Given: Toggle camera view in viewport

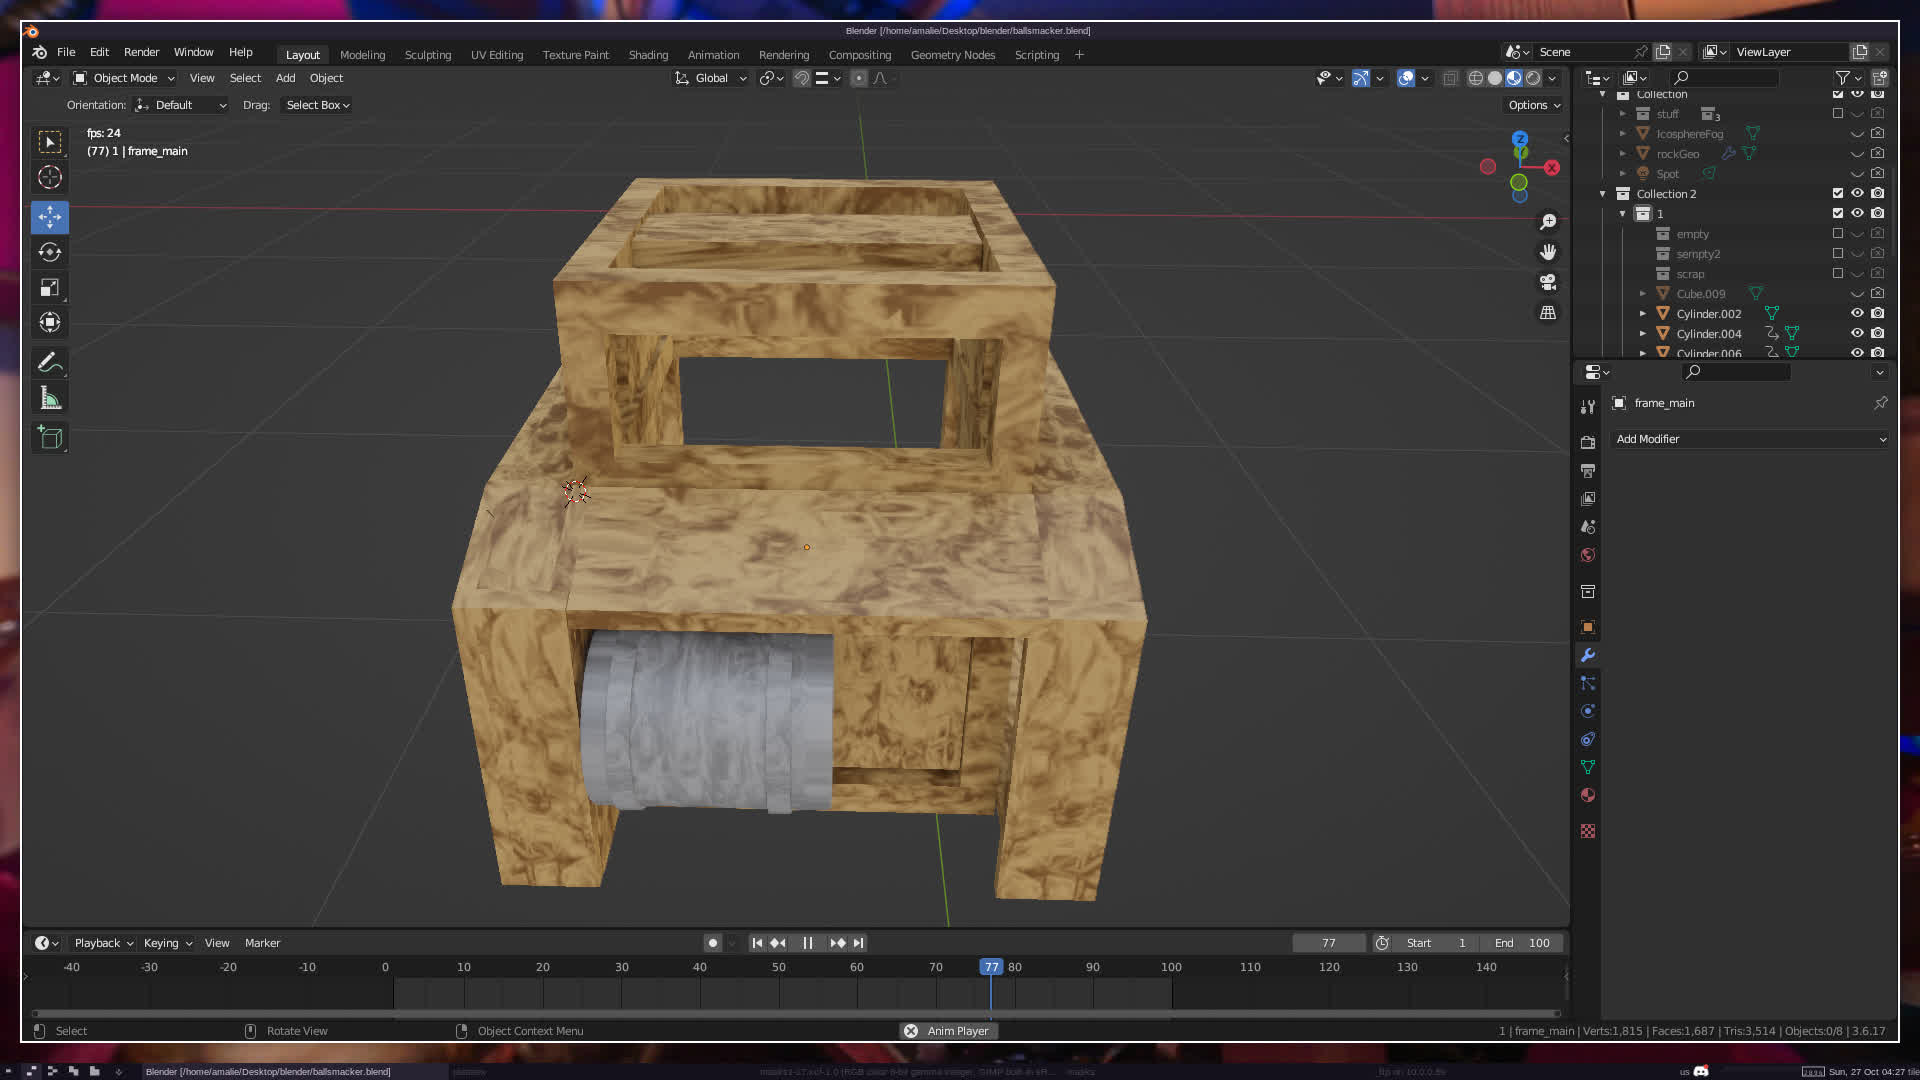Looking at the screenshot, I should (x=1548, y=282).
